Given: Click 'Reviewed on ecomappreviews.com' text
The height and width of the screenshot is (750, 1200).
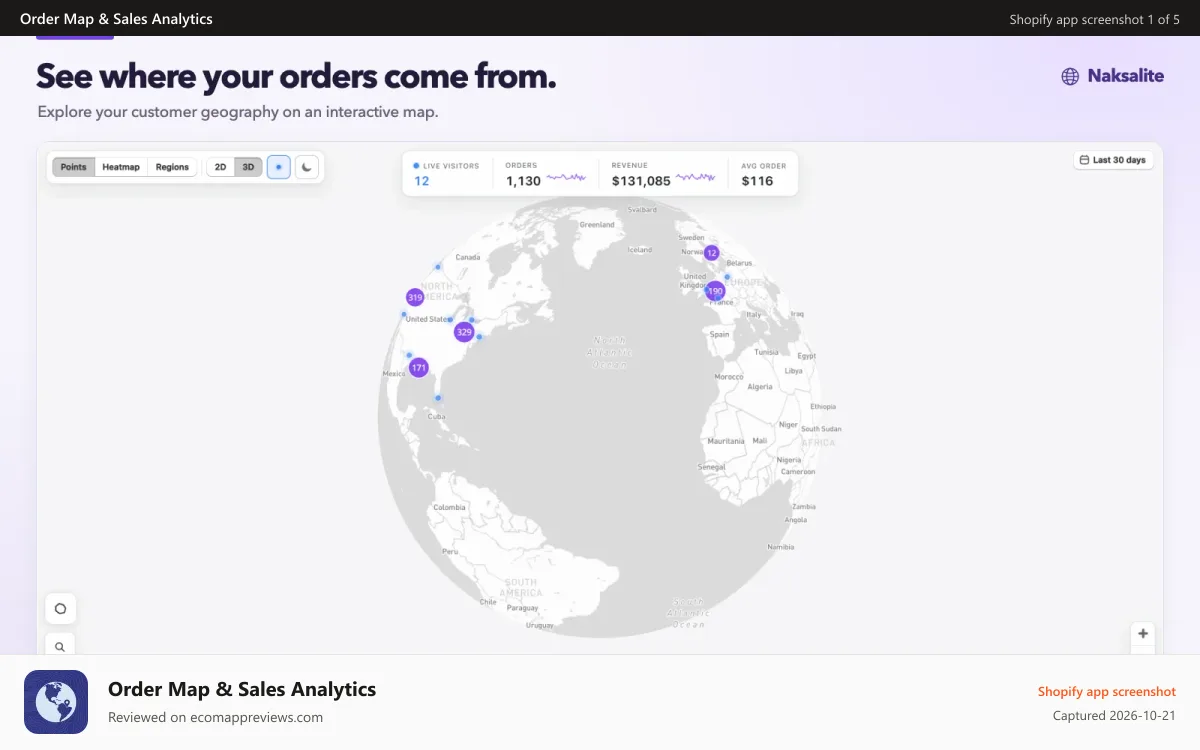Looking at the screenshot, I should pos(215,717).
